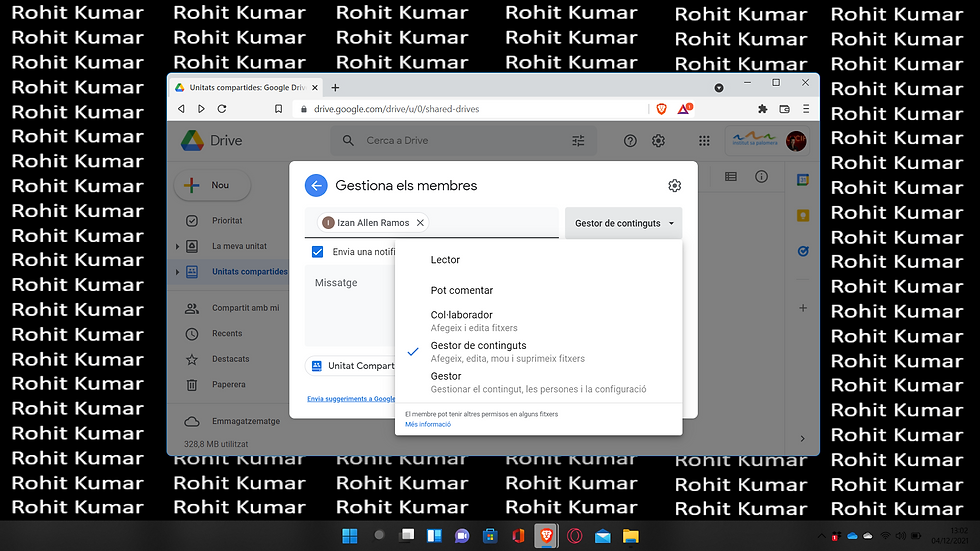980x551 pixels.
Task: Open the Més informació link
Action: click(x=428, y=424)
